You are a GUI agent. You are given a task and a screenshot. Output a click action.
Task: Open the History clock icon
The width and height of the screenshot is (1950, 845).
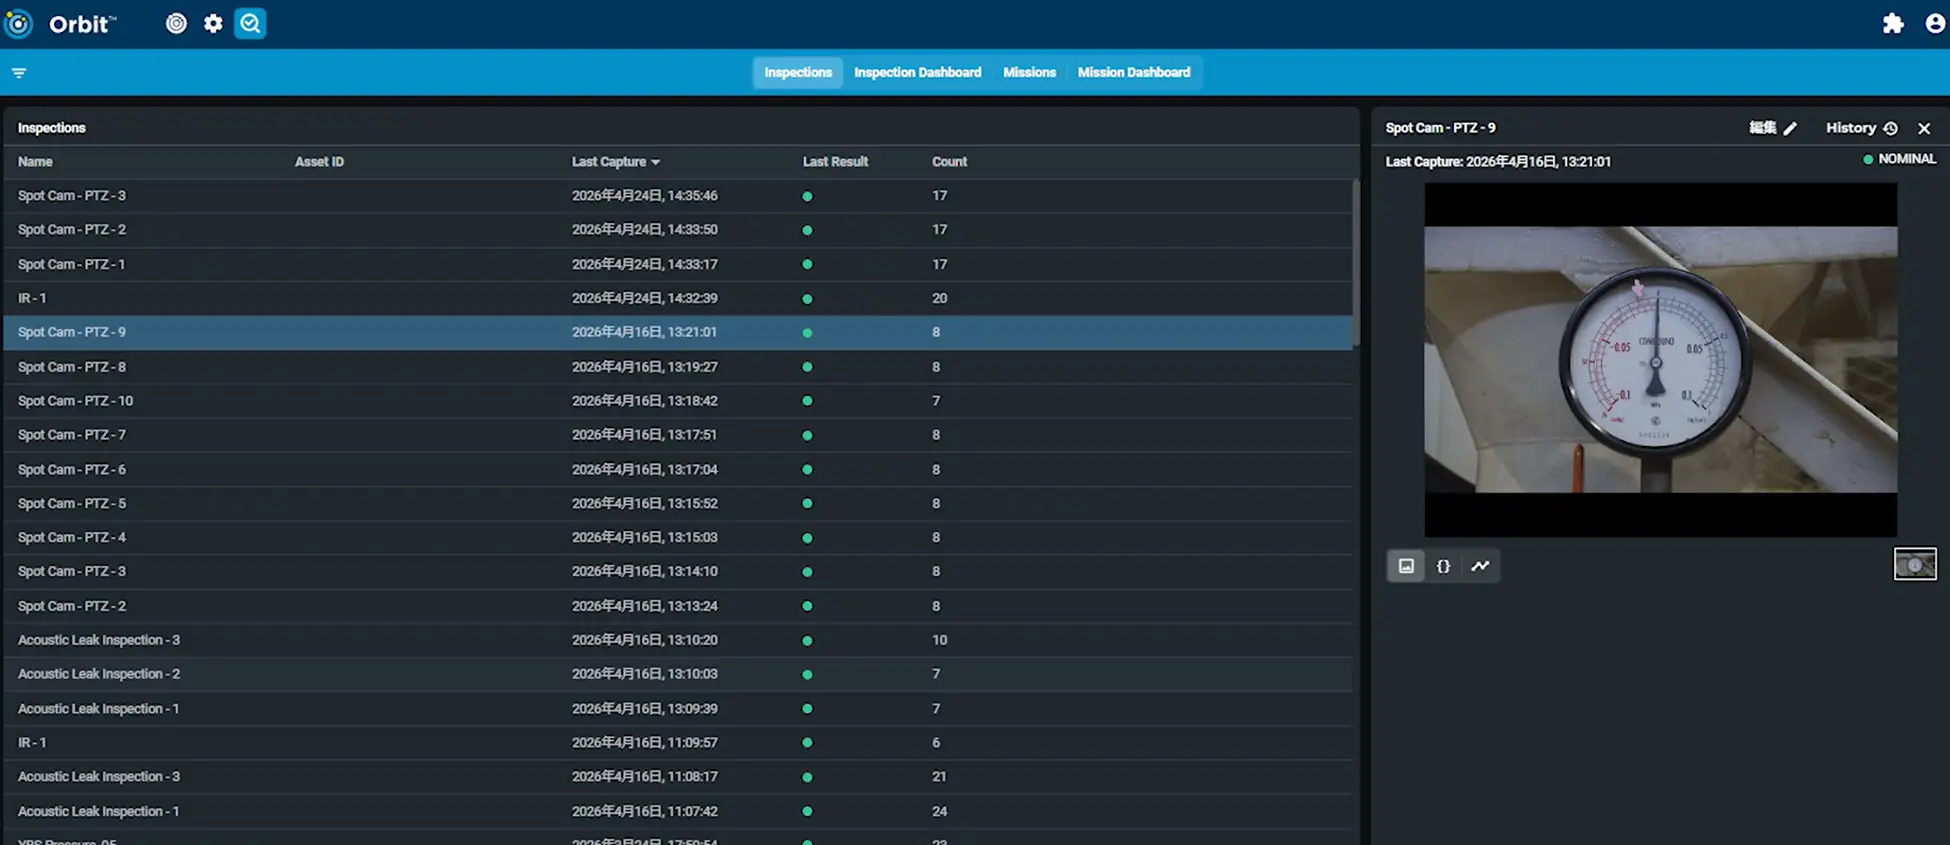coord(1890,128)
